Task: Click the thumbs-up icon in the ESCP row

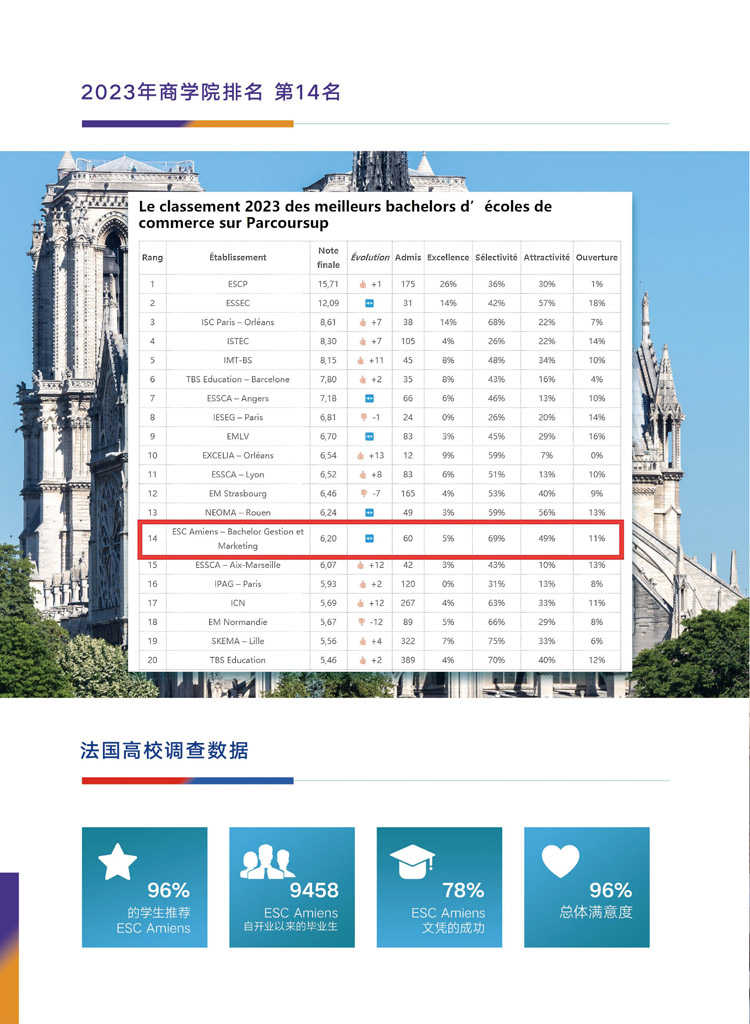Action: point(363,284)
